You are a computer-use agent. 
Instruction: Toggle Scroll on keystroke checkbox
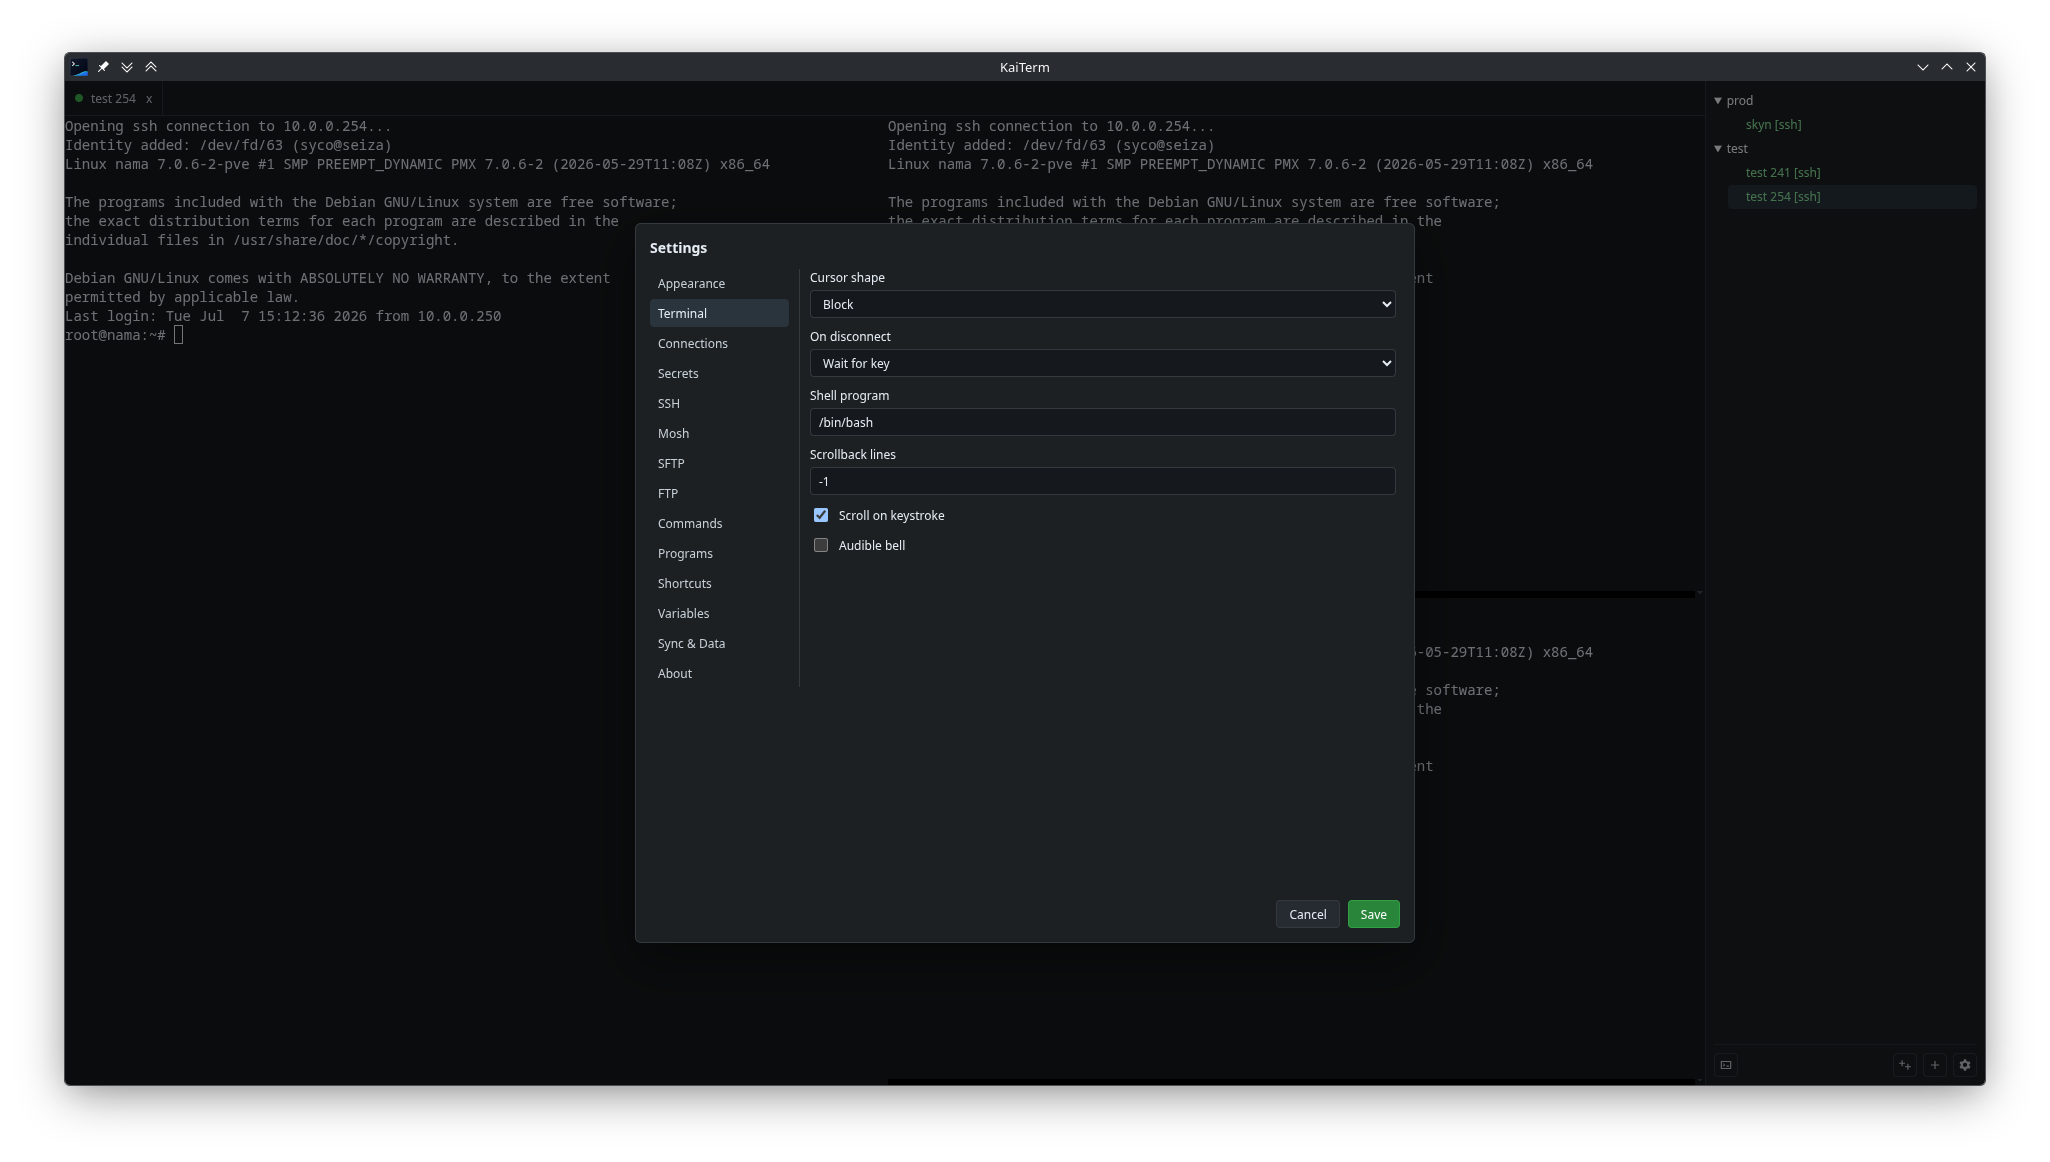pyautogui.click(x=821, y=515)
